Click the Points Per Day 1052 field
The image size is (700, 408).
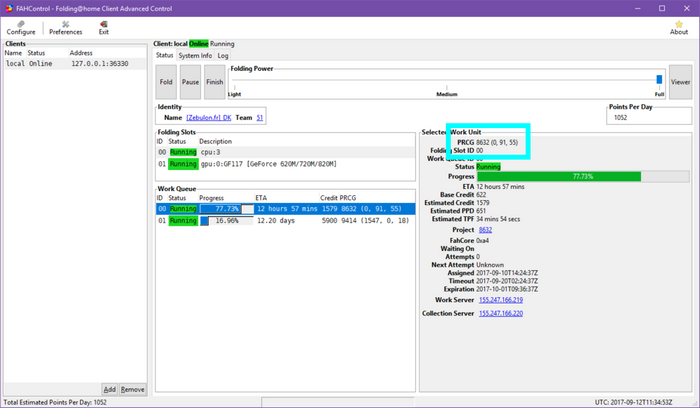(x=649, y=118)
